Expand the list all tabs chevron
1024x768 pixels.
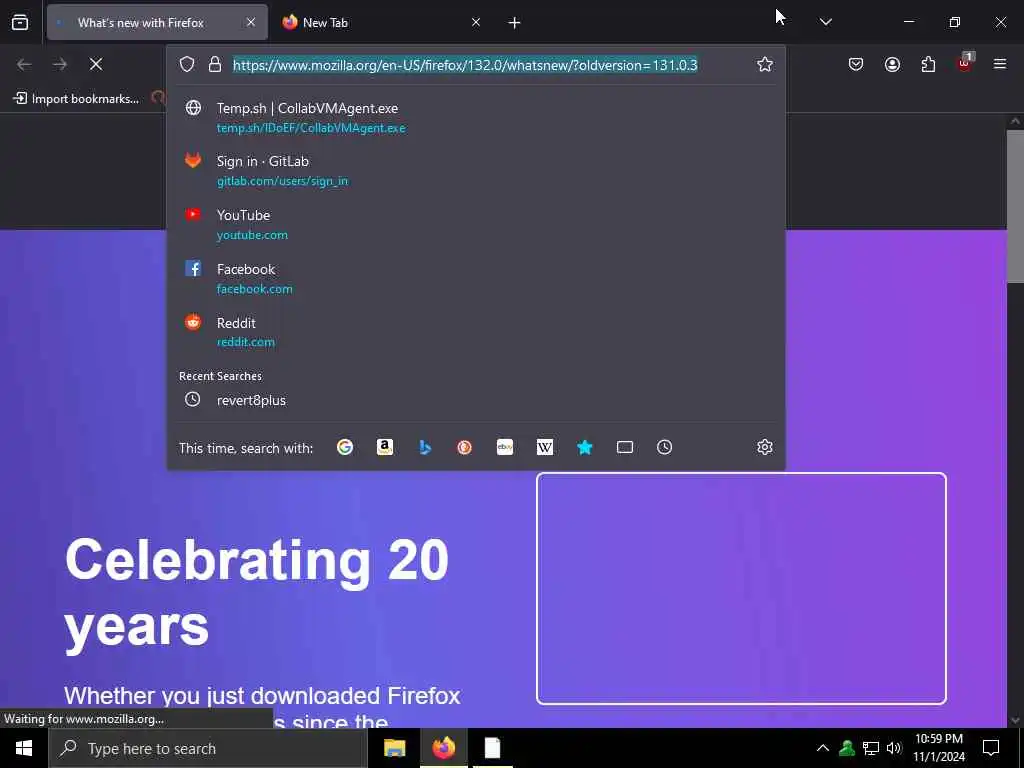pyautogui.click(x=825, y=22)
